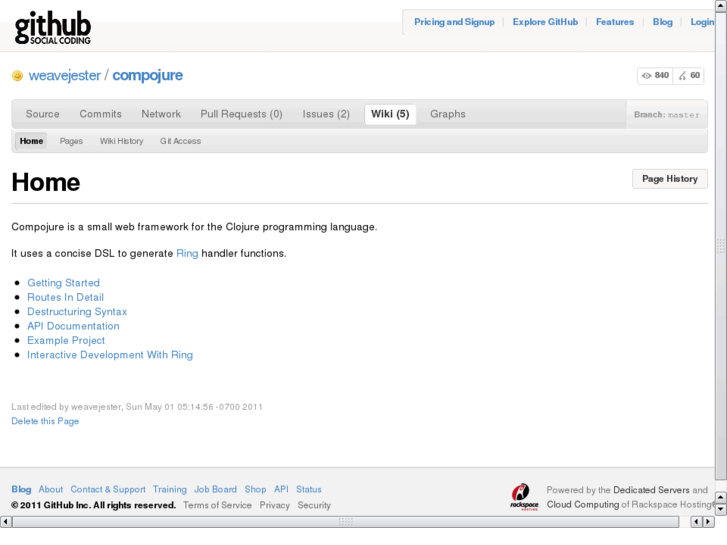
Task: Open the Shop footer link
Action: pyautogui.click(x=255, y=489)
